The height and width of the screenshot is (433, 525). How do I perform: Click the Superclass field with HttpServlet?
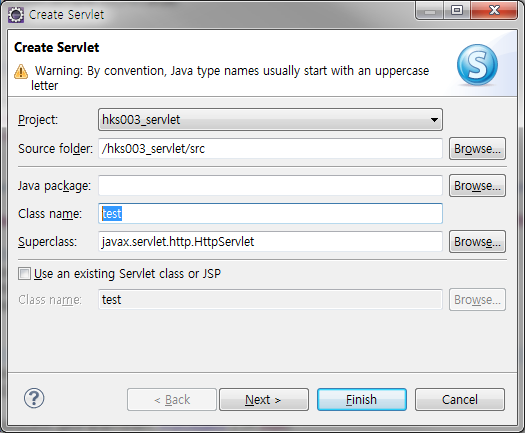(x=270, y=241)
